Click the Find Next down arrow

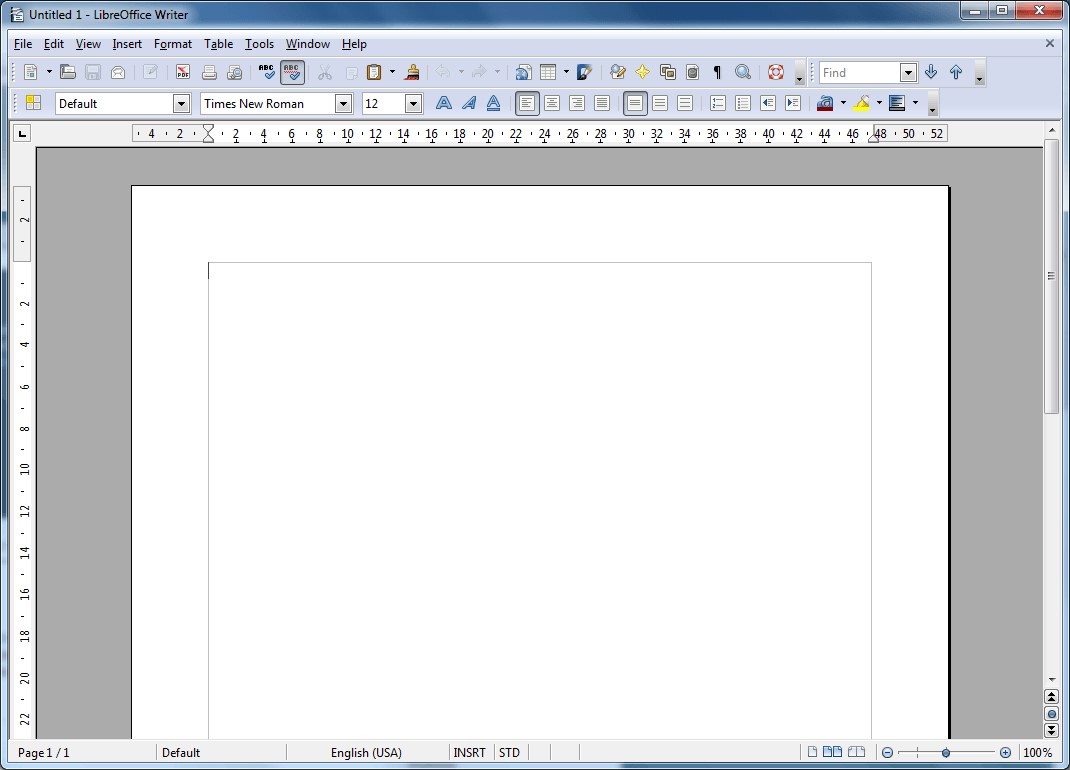click(931, 72)
